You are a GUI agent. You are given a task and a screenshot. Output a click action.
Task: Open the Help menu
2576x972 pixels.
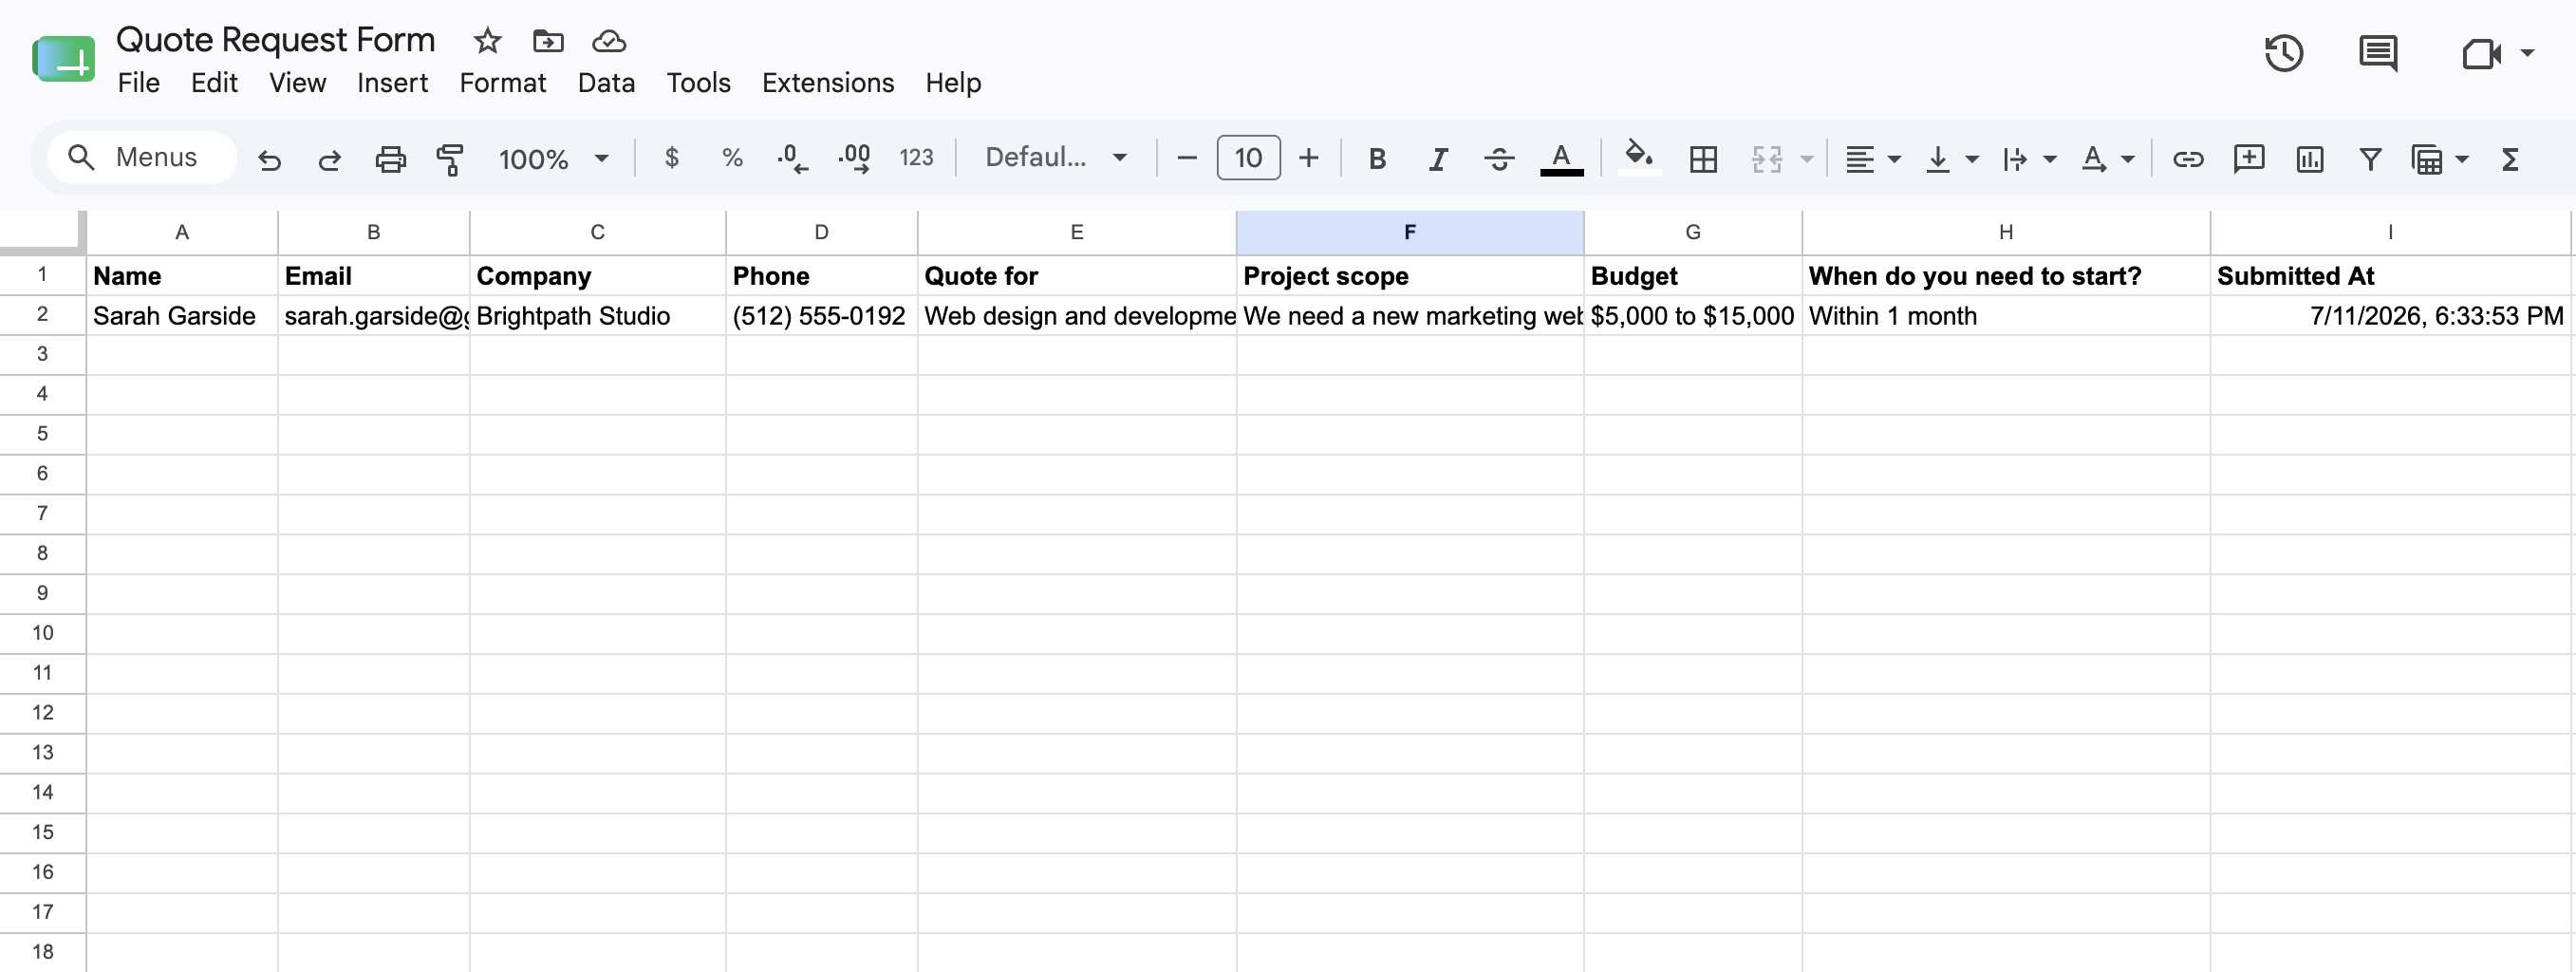coord(953,83)
